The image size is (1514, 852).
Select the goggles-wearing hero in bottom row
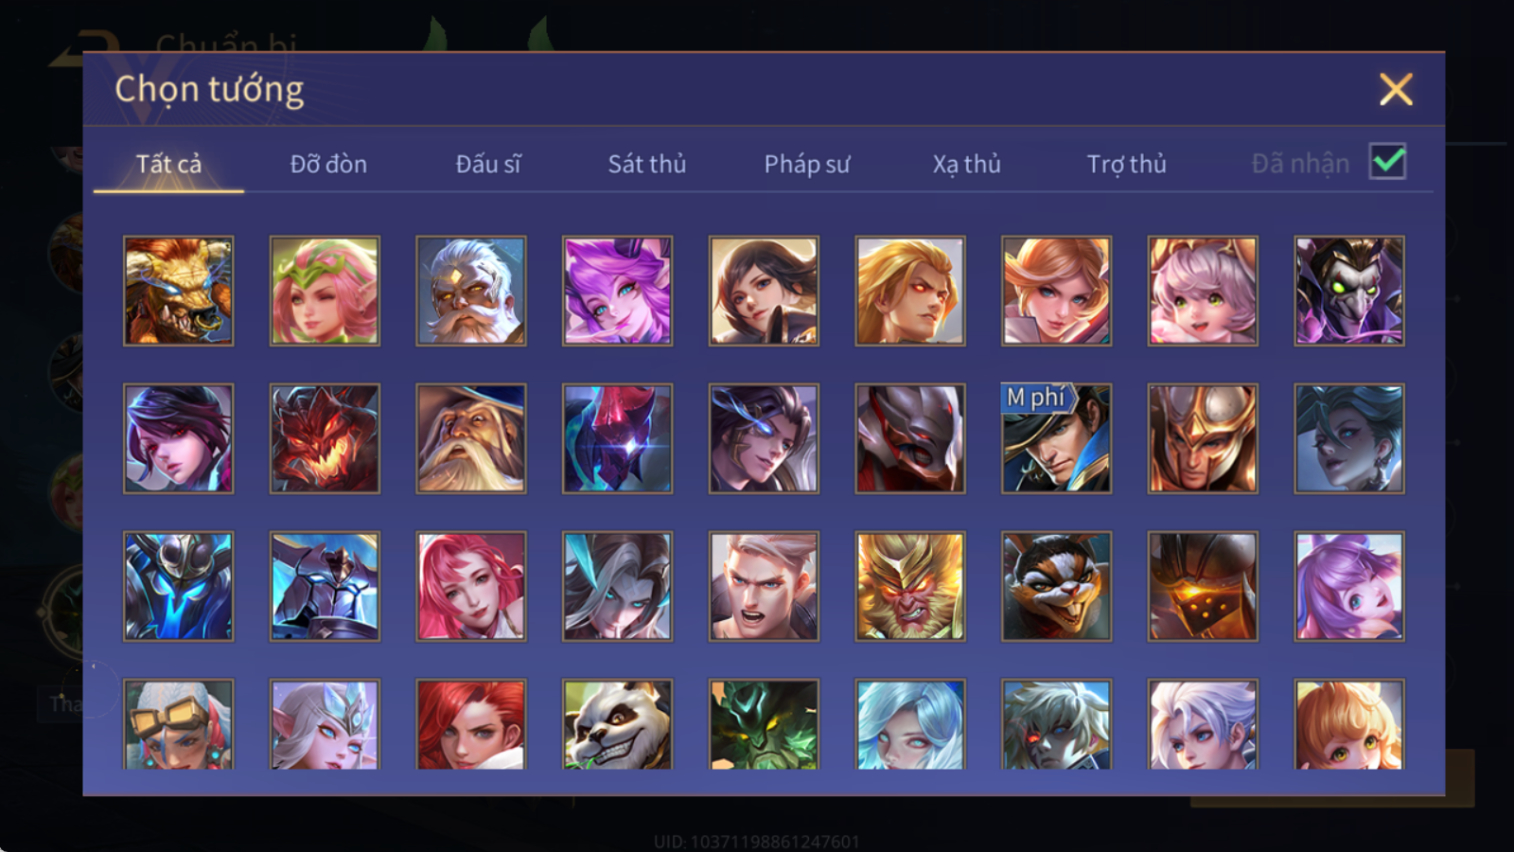point(178,724)
